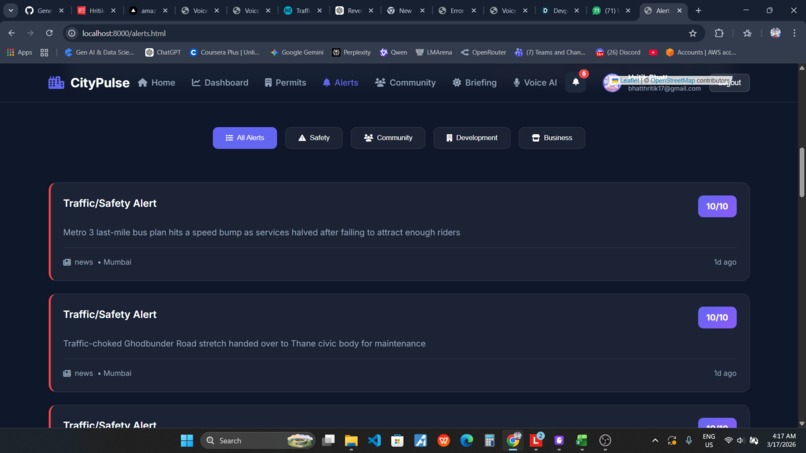Open Visual Studio Code from taskbar
The width and height of the screenshot is (806, 453).
click(374, 441)
